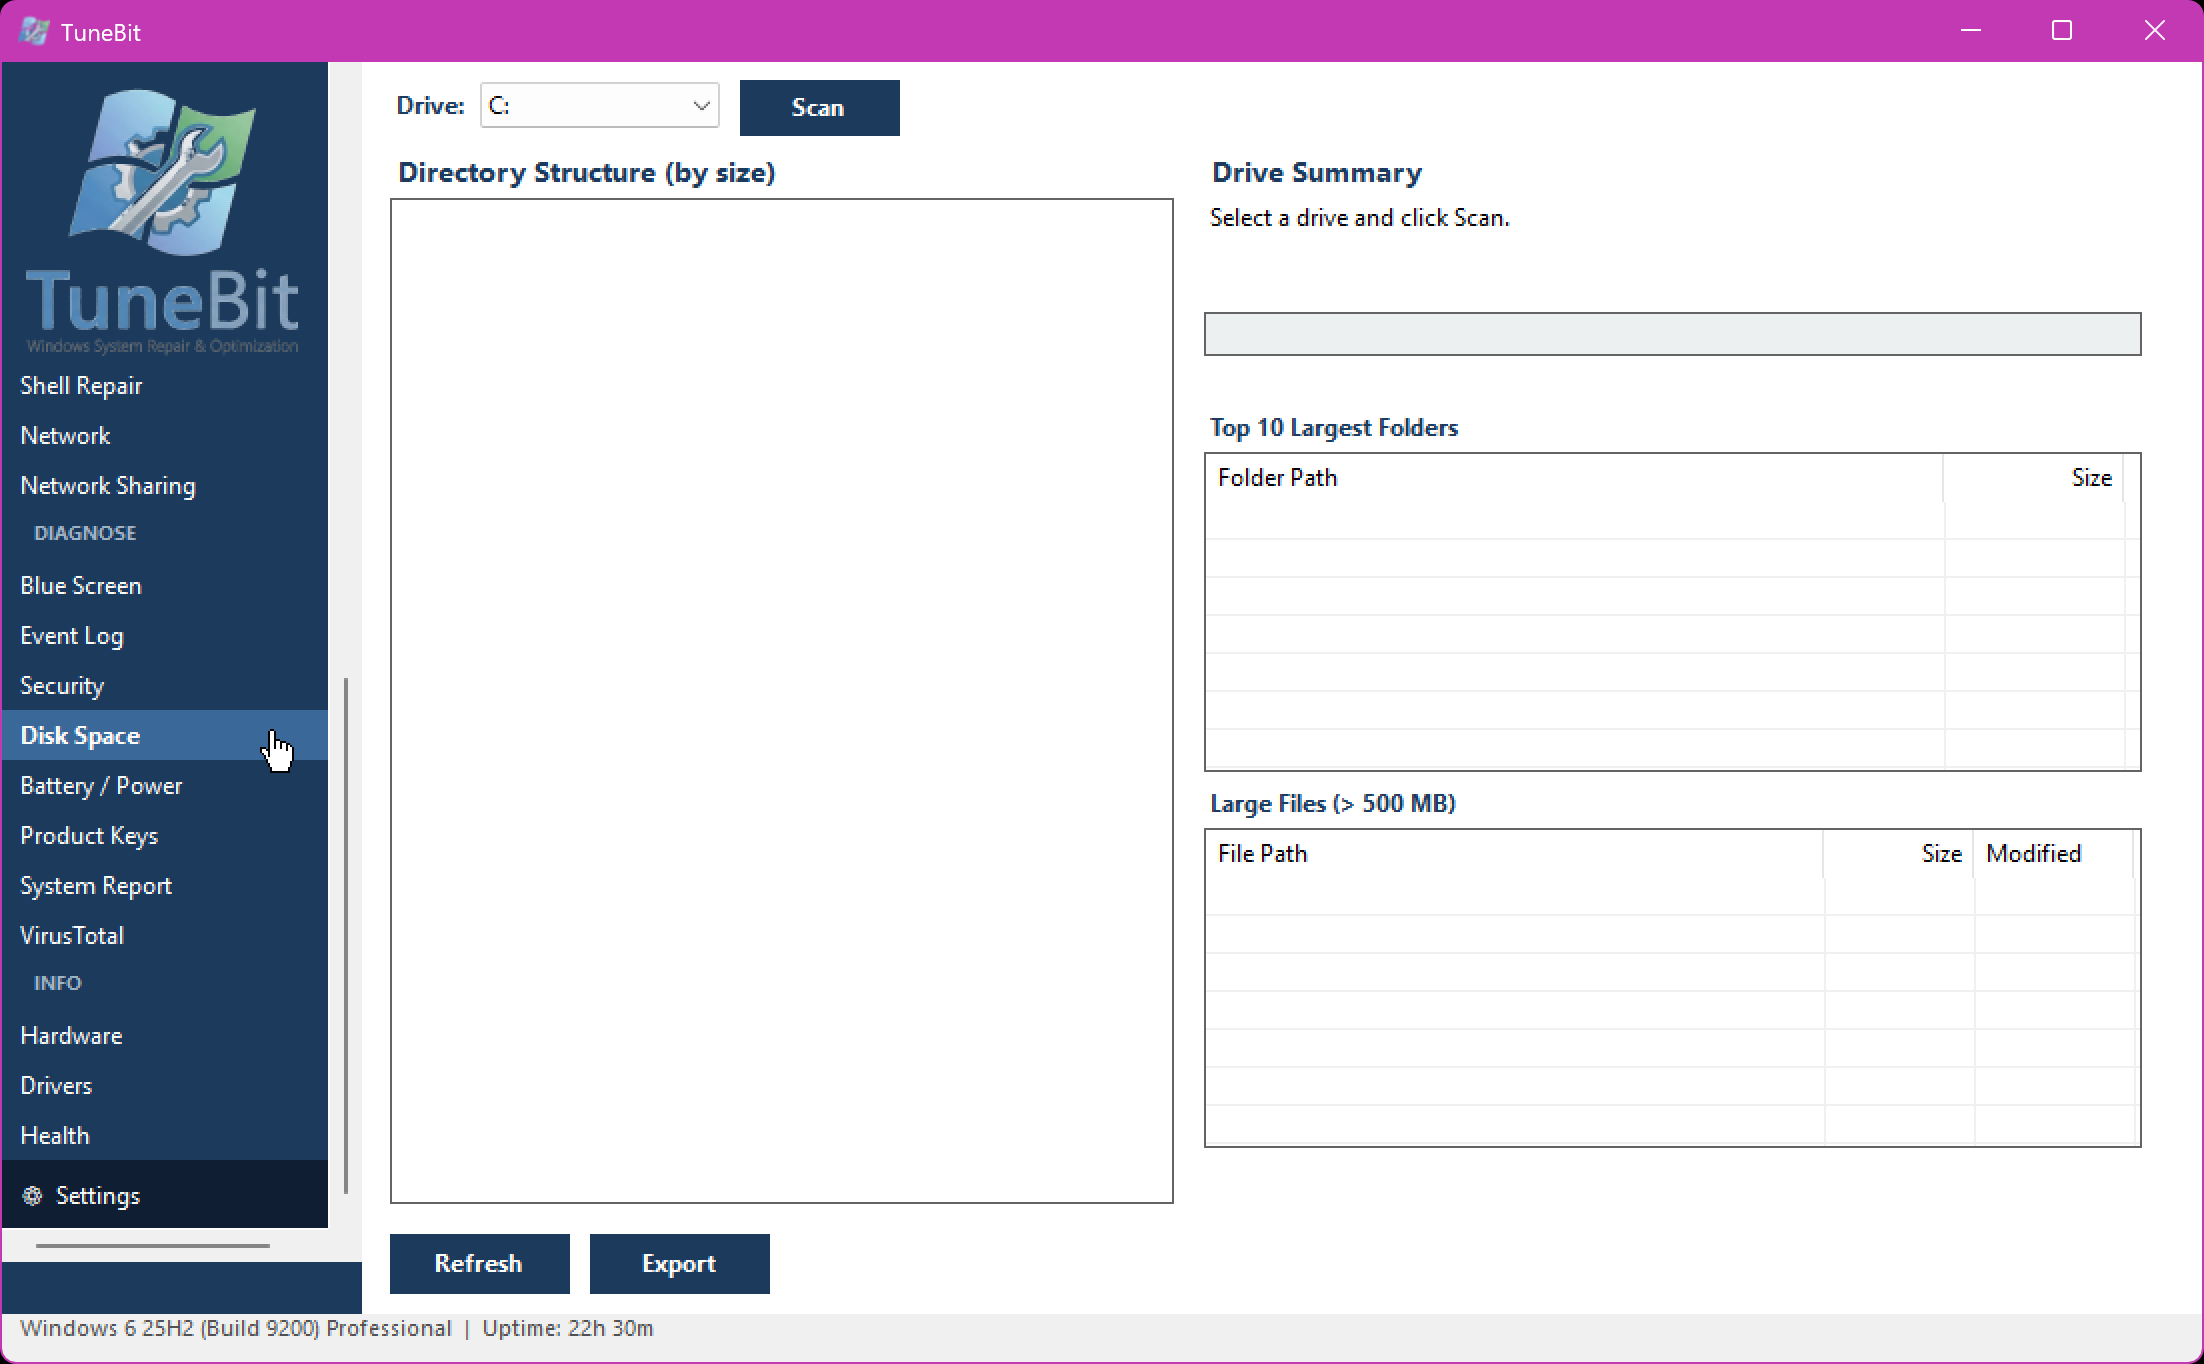Click the Windows build text in status bar

236,1328
